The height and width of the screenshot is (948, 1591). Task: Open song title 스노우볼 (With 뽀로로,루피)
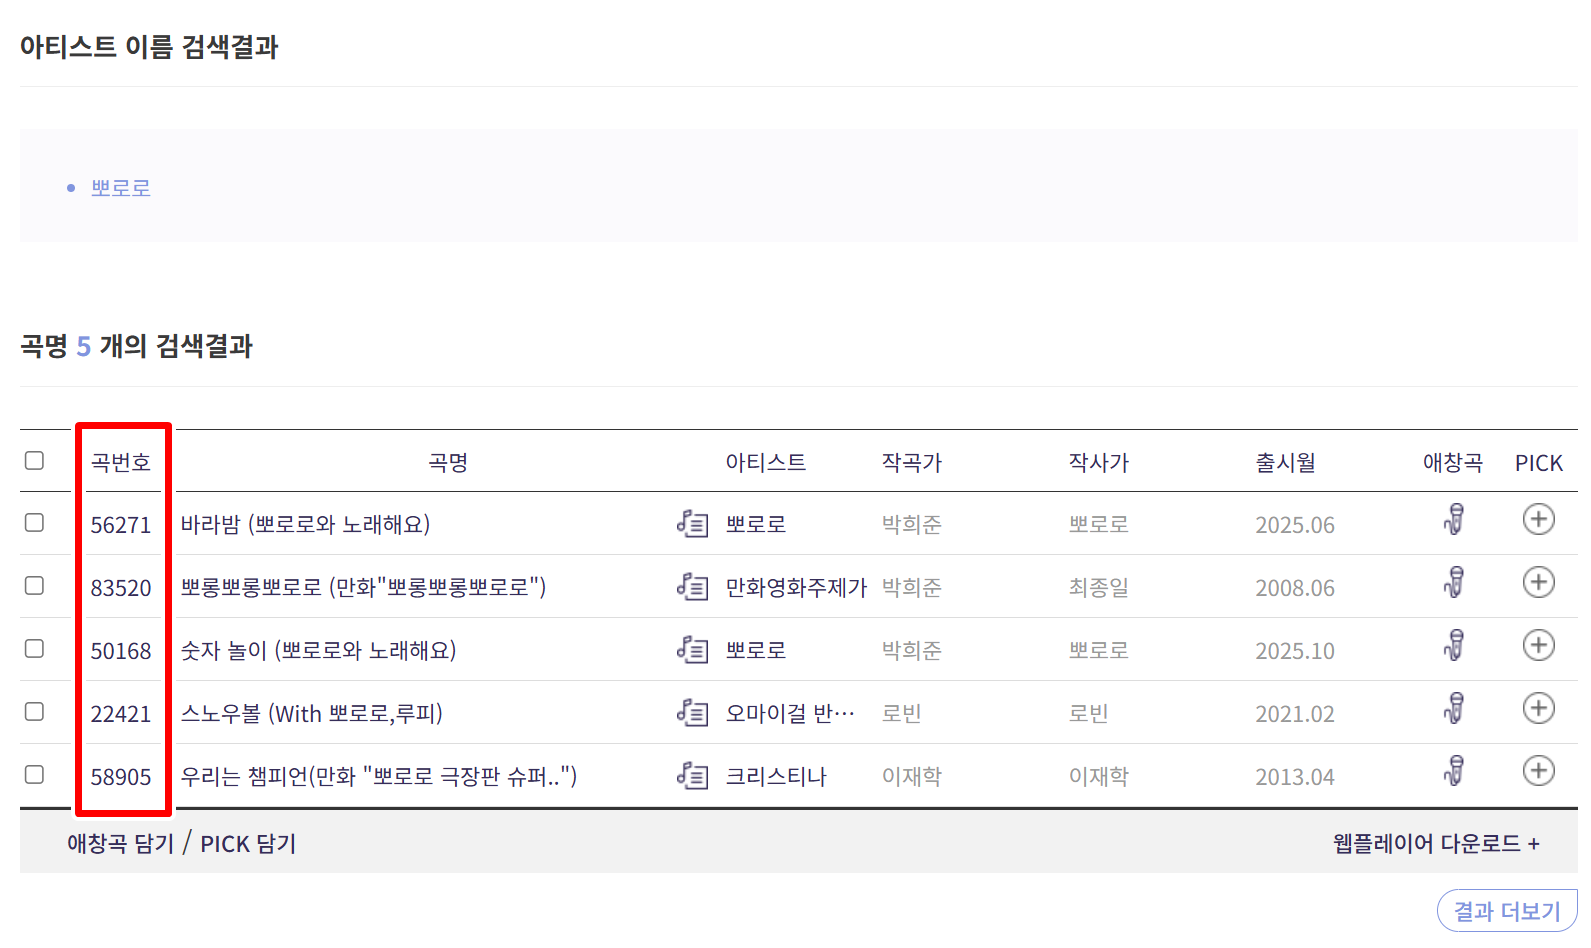click(x=311, y=713)
